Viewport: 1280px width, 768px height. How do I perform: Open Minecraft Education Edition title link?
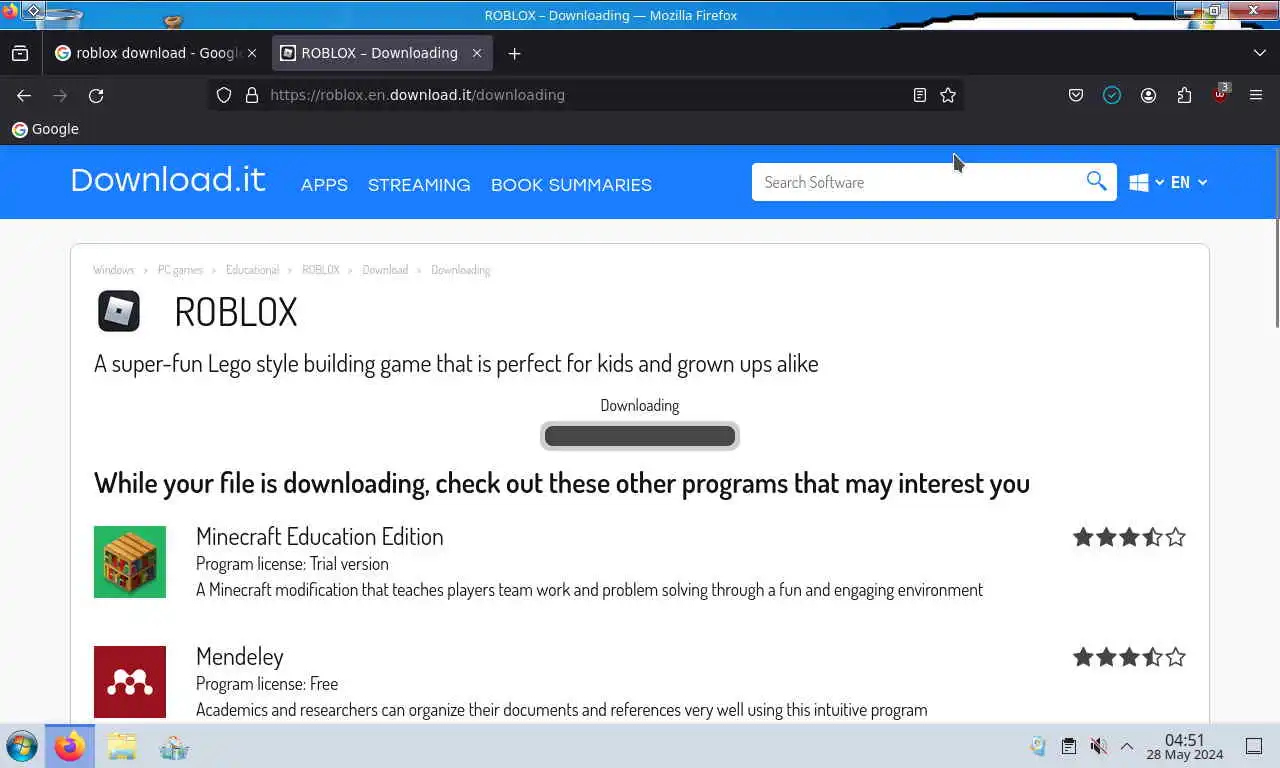pos(319,536)
